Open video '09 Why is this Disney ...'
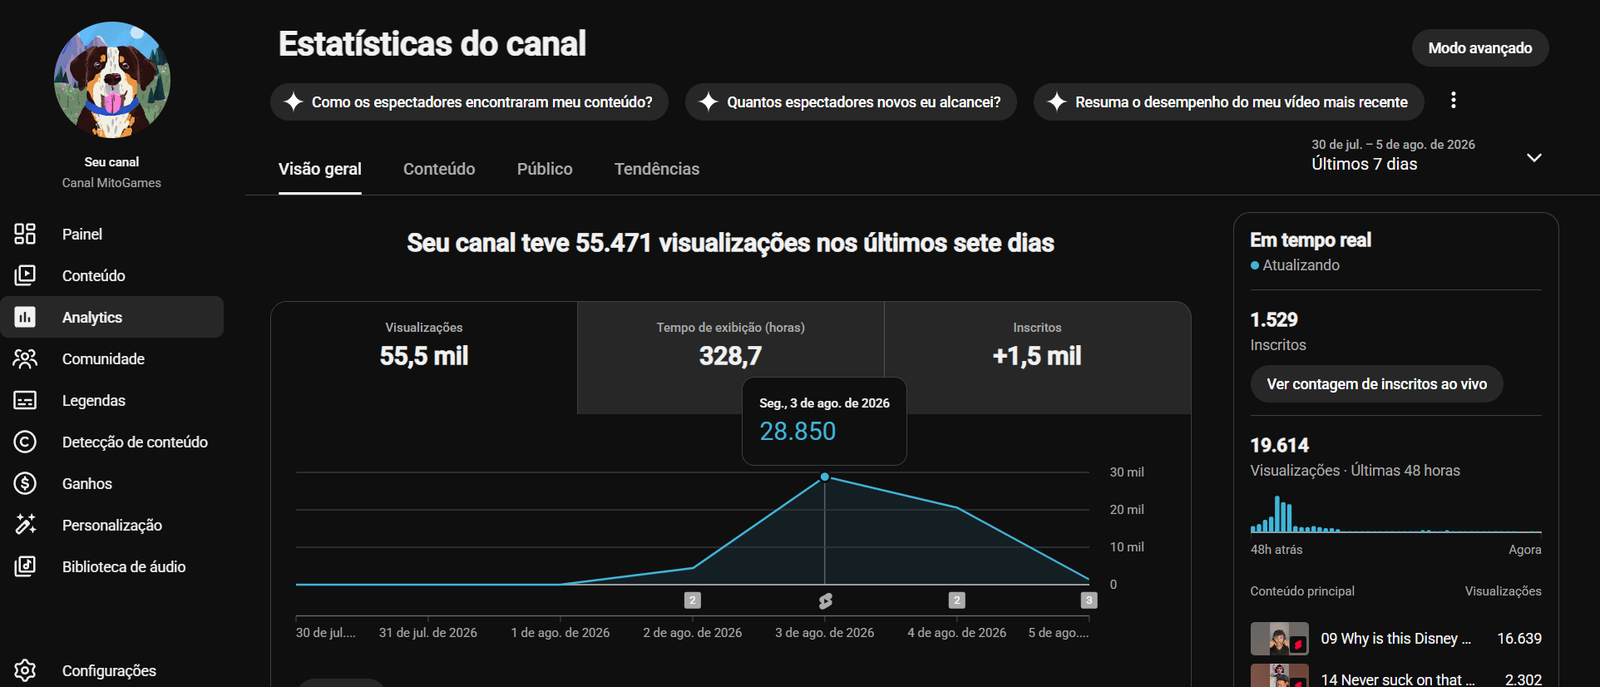 (x=1396, y=638)
